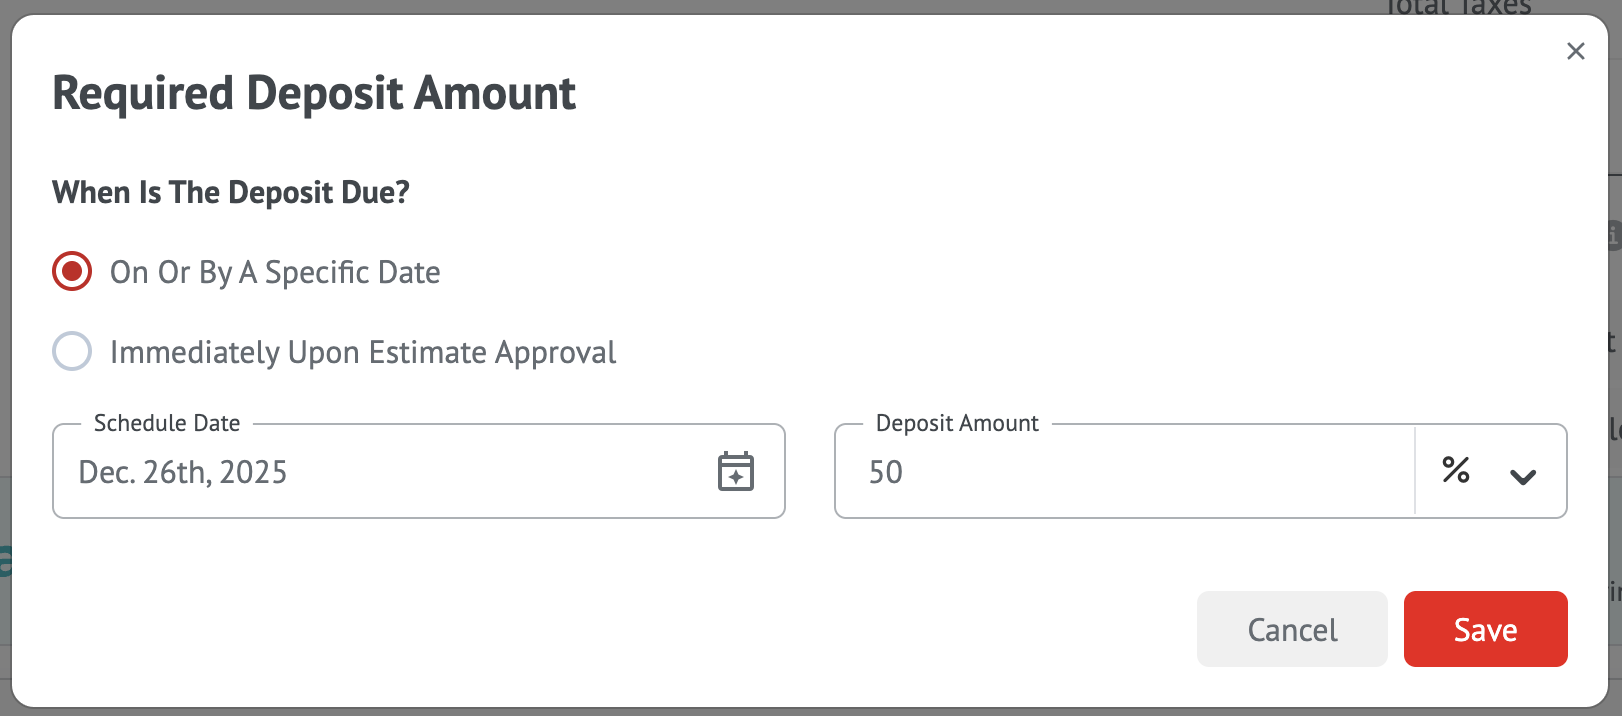Select "On Or By A Specific Date" radio button
The width and height of the screenshot is (1622, 716).
(x=72, y=272)
